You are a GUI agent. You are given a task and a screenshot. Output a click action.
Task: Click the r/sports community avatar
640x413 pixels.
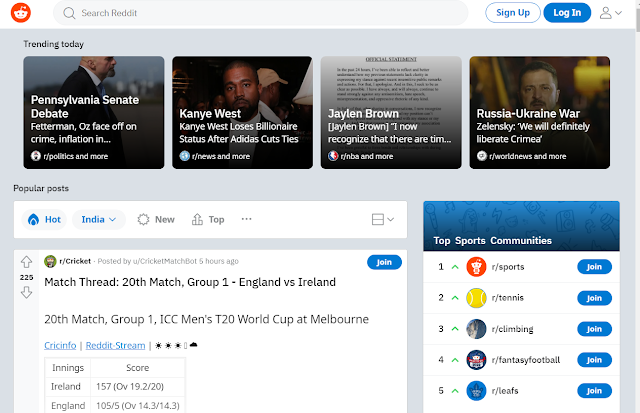click(476, 267)
